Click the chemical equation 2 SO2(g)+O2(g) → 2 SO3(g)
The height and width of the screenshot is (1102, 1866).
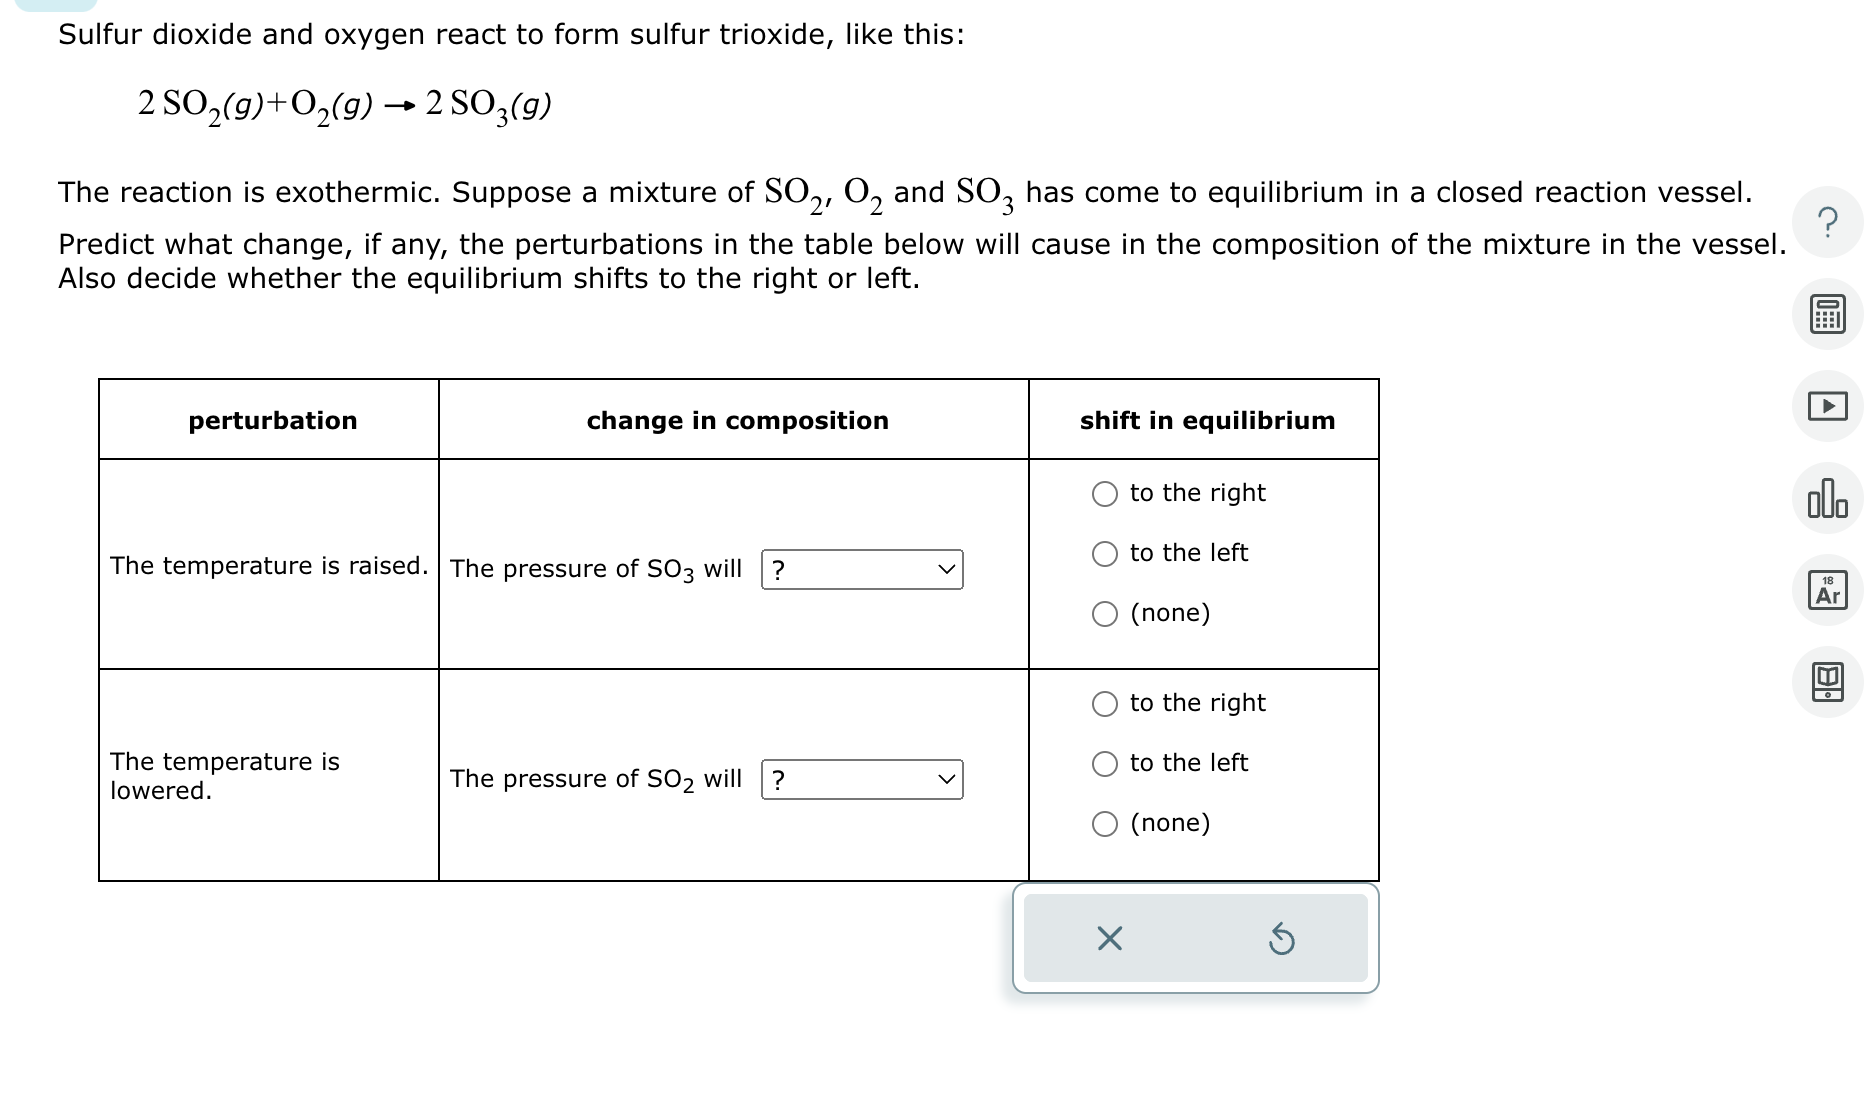pos(344,103)
